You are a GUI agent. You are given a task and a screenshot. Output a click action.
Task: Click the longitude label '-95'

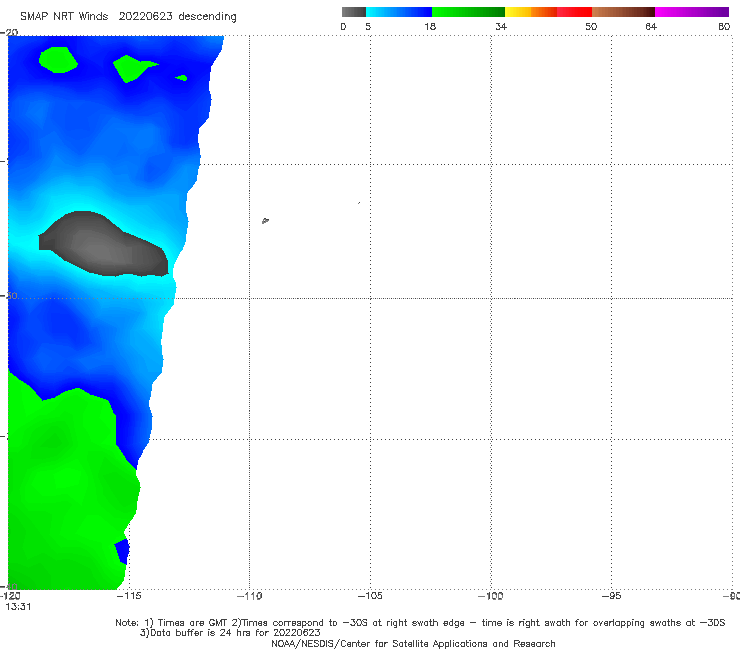click(612, 596)
